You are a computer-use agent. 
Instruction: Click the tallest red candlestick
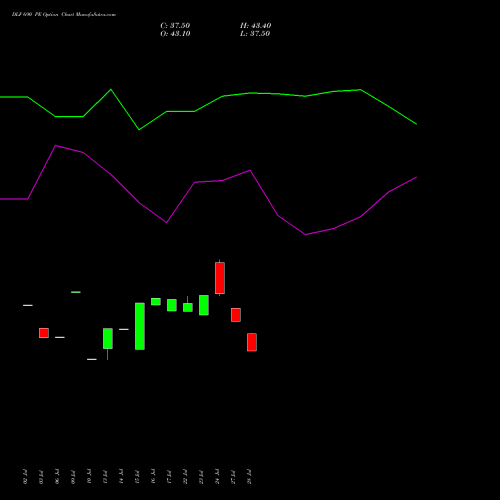pyautogui.click(x=220, y=278)
